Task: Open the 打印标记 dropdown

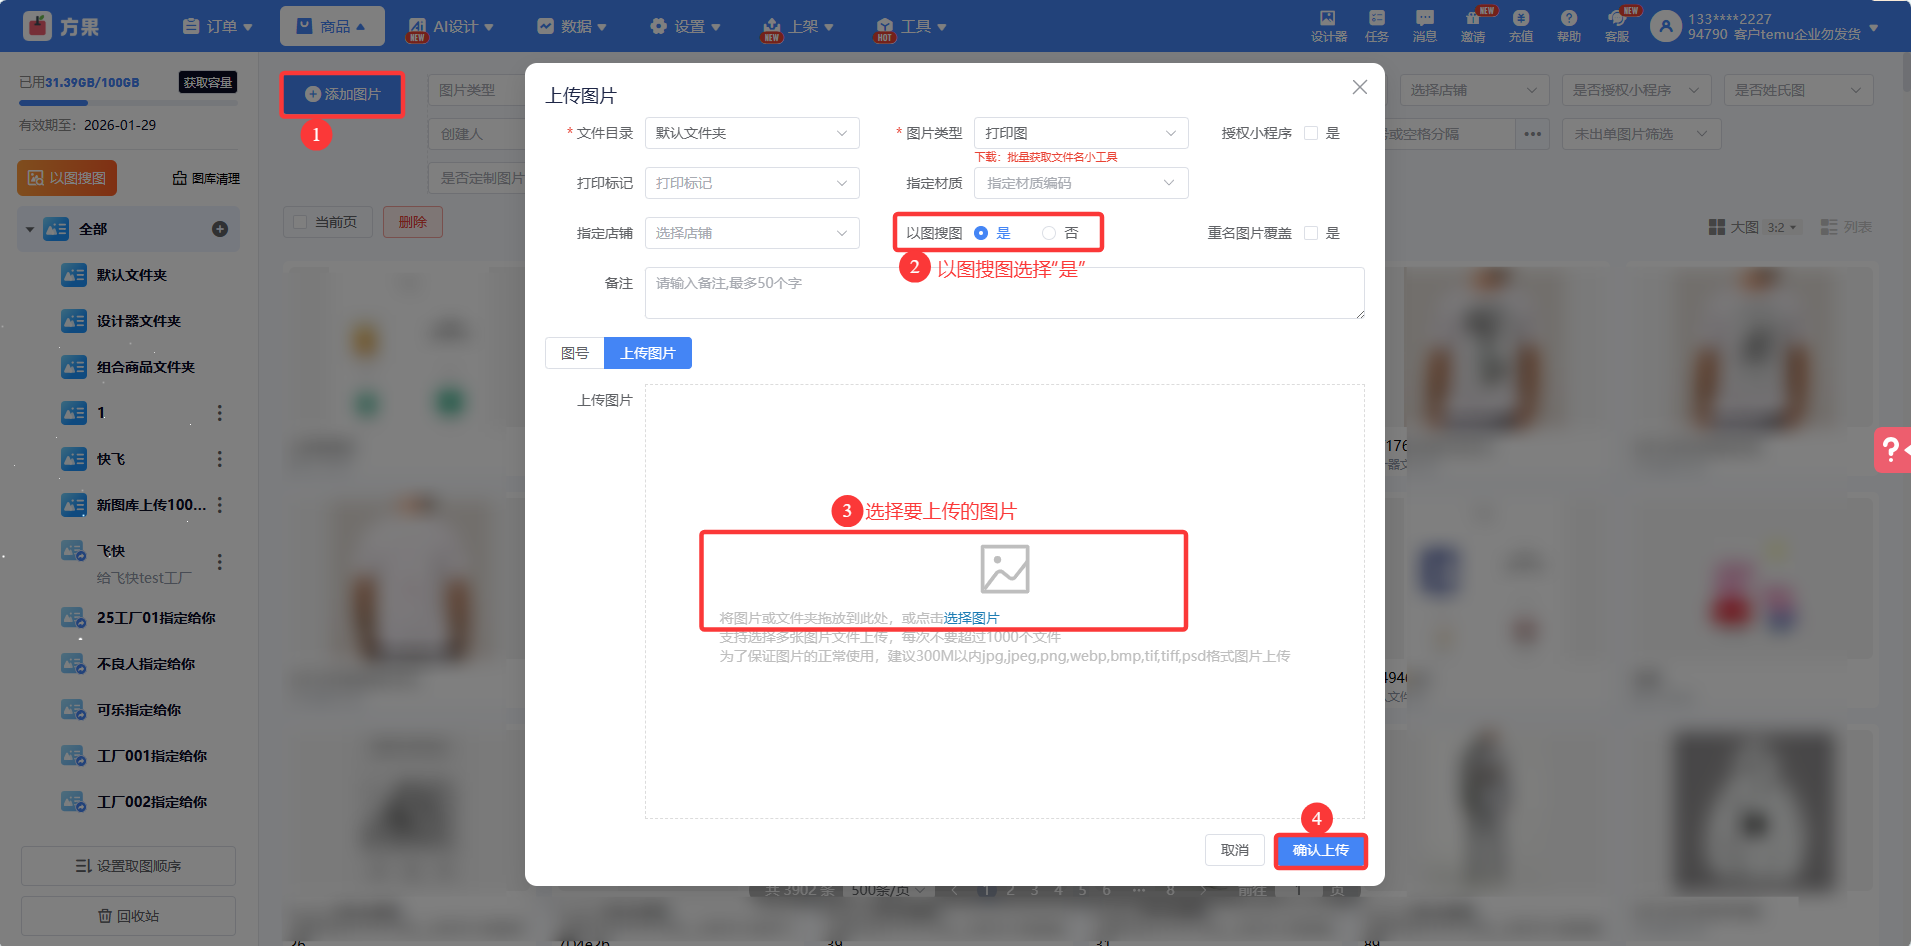Action: (x=752, y=183)
